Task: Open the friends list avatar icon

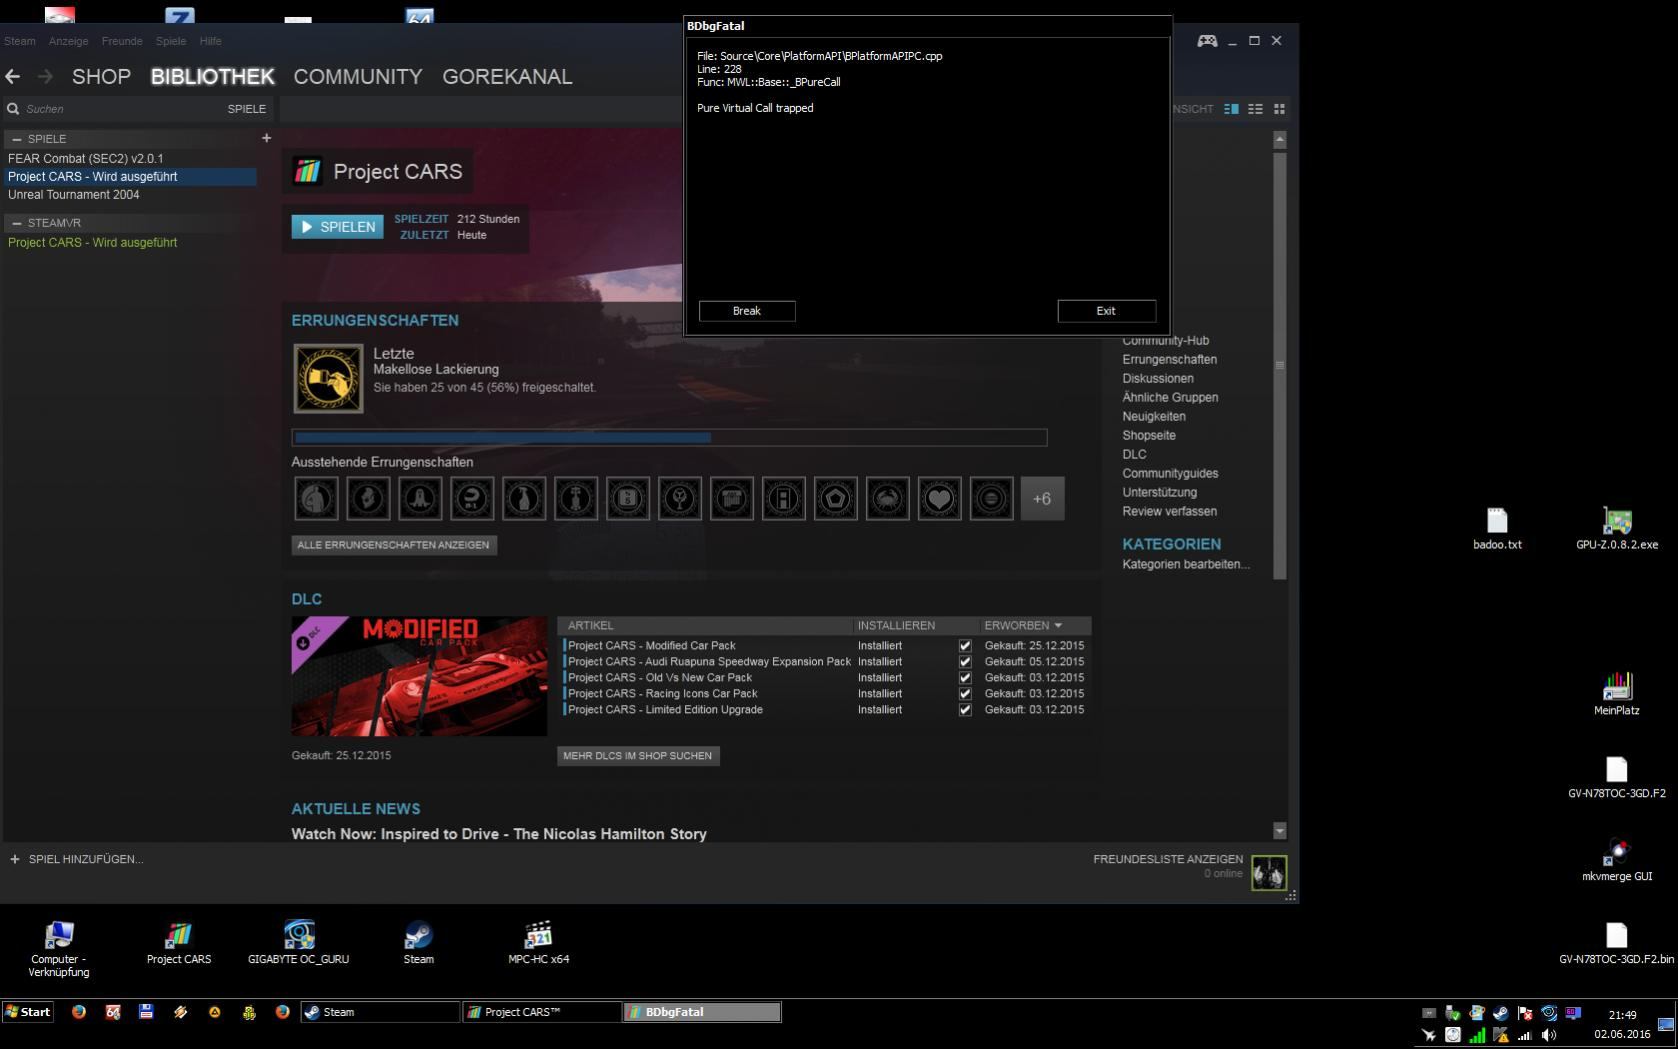Action: pos(1269,873)
